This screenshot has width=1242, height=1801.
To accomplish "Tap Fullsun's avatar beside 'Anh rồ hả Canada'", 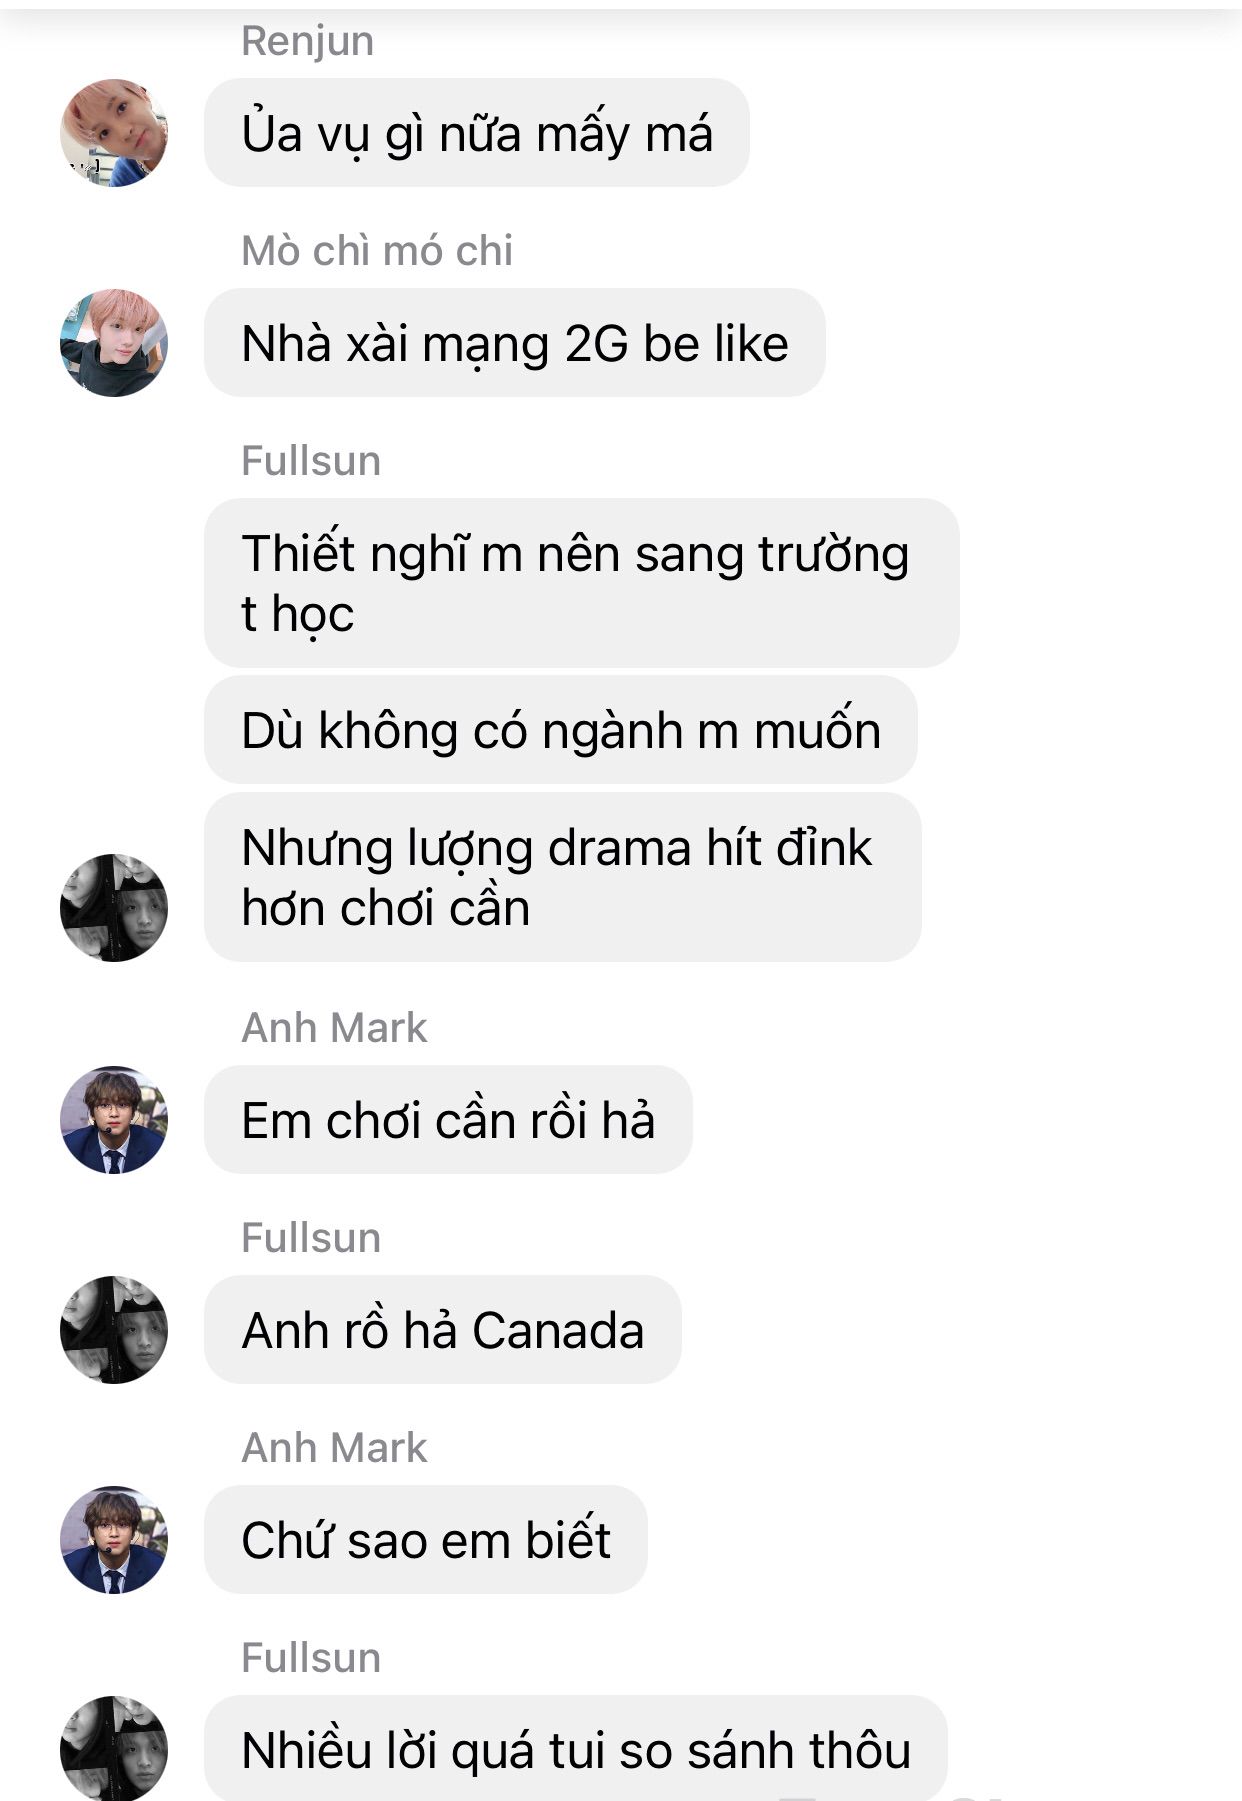I will 114,1330.
